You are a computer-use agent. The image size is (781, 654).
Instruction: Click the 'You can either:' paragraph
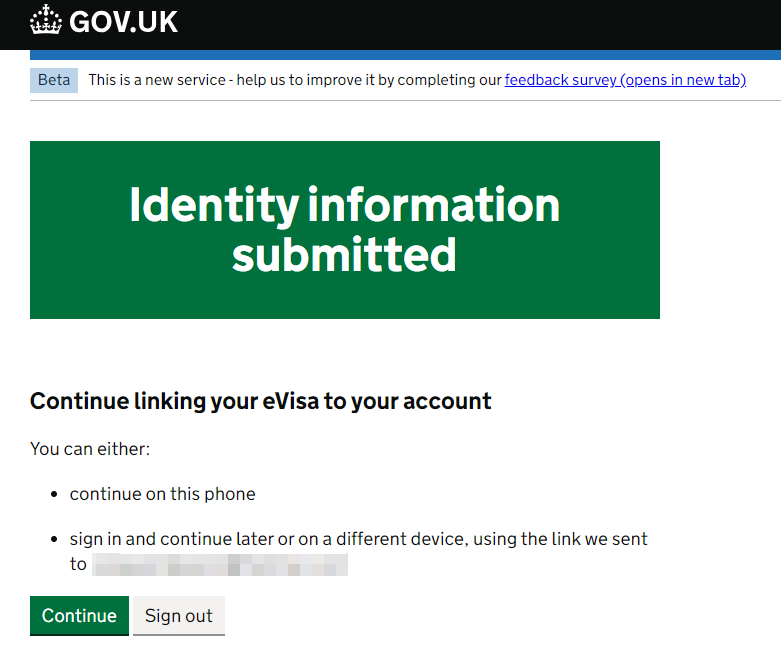90,449
